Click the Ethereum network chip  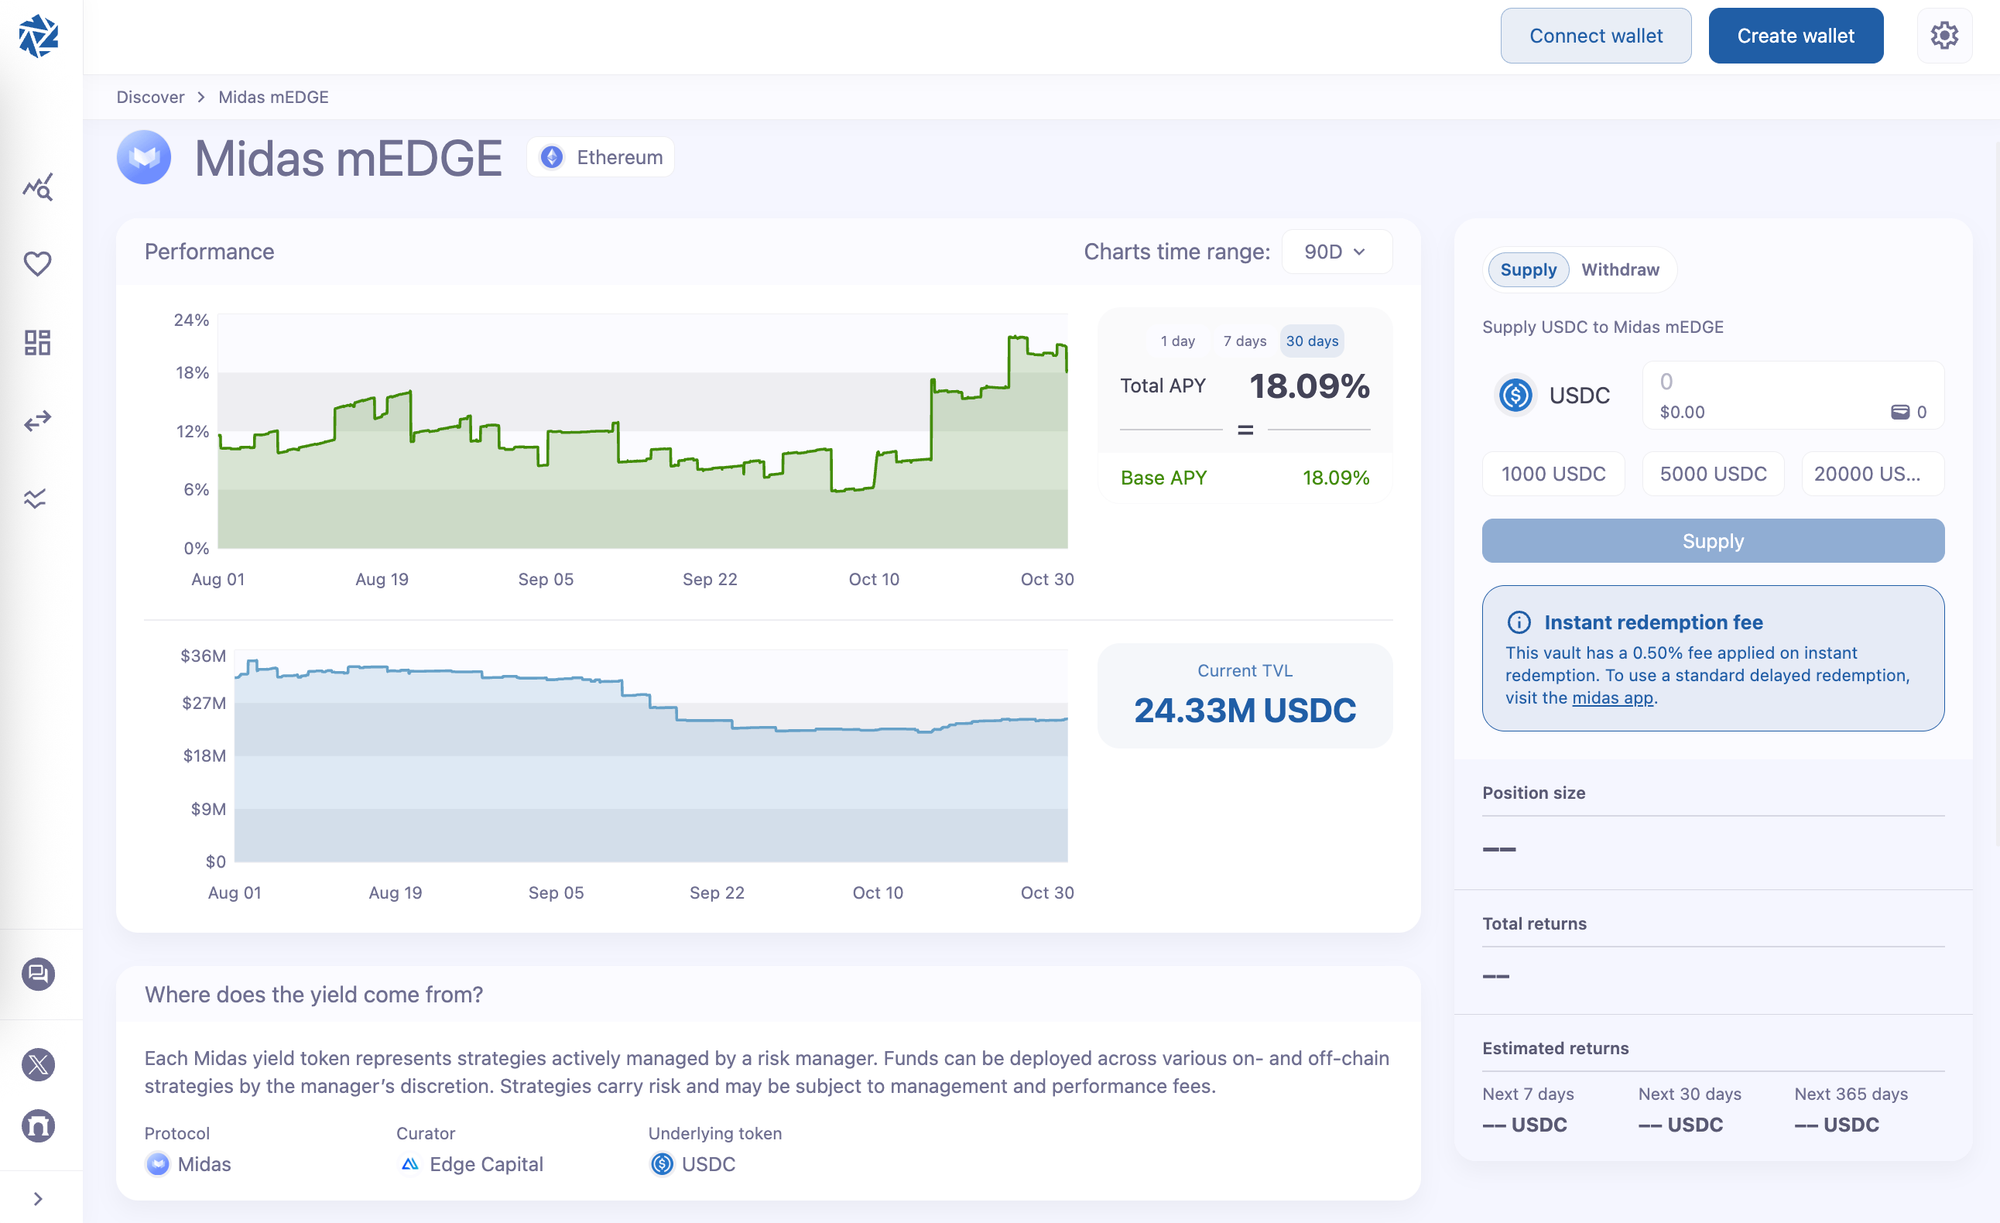pos(601,157)
